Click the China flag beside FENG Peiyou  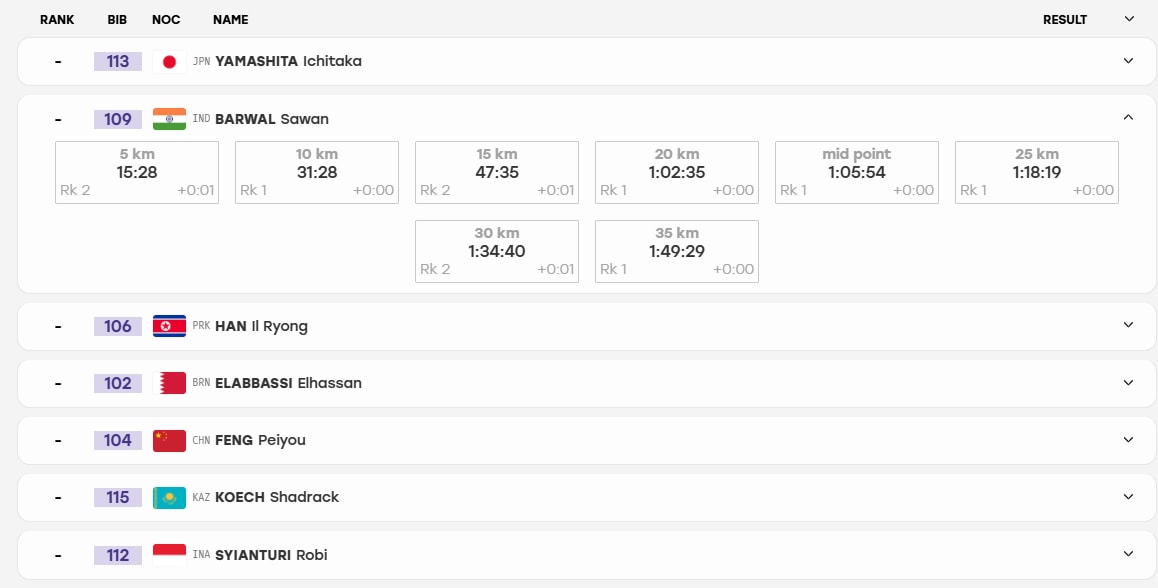pyautogui.click(x=169, y=440)
